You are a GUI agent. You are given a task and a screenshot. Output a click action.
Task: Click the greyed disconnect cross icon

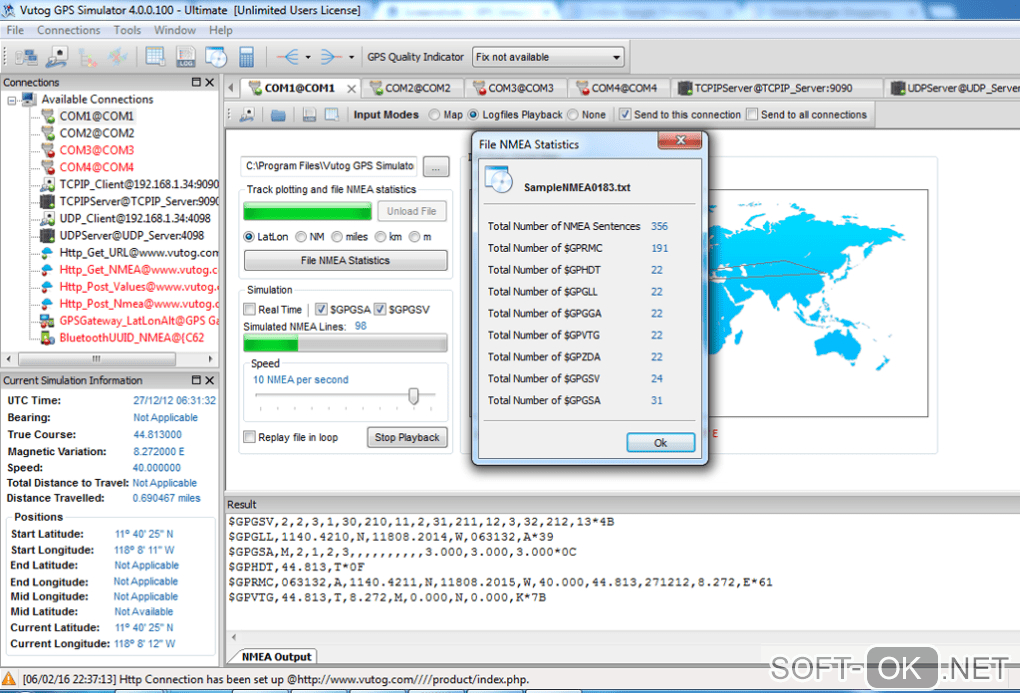pyautogui.click(x=118, y=57)
